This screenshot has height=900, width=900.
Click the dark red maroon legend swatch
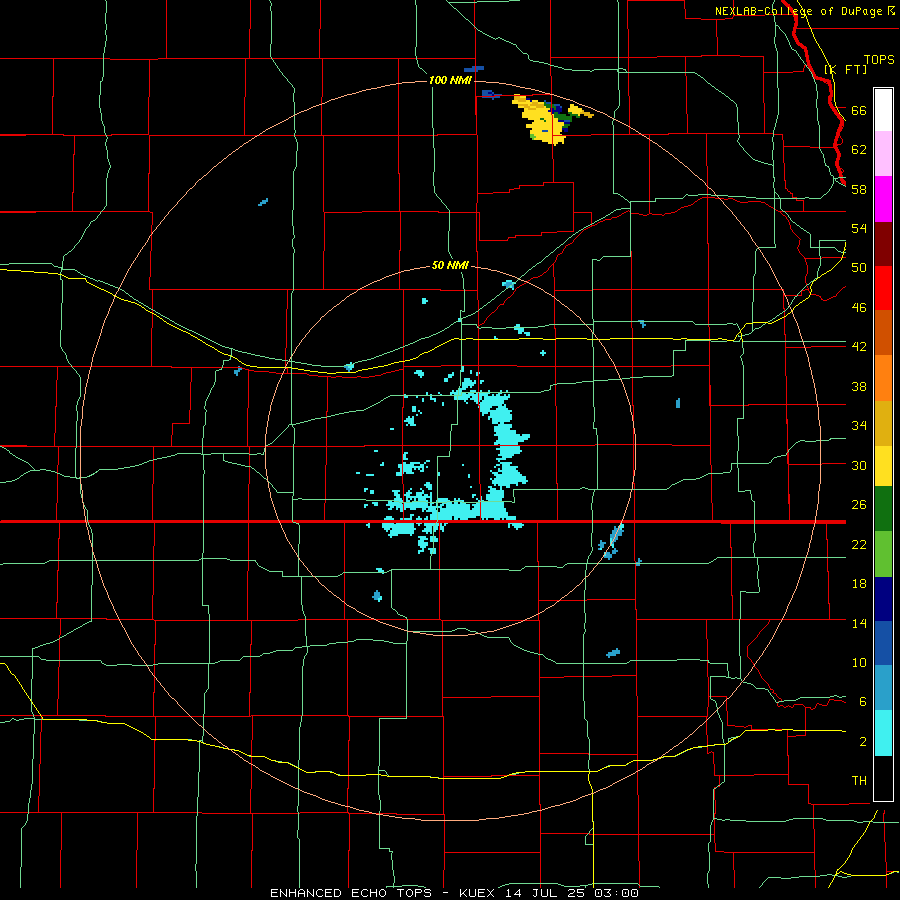click(883, 244)
